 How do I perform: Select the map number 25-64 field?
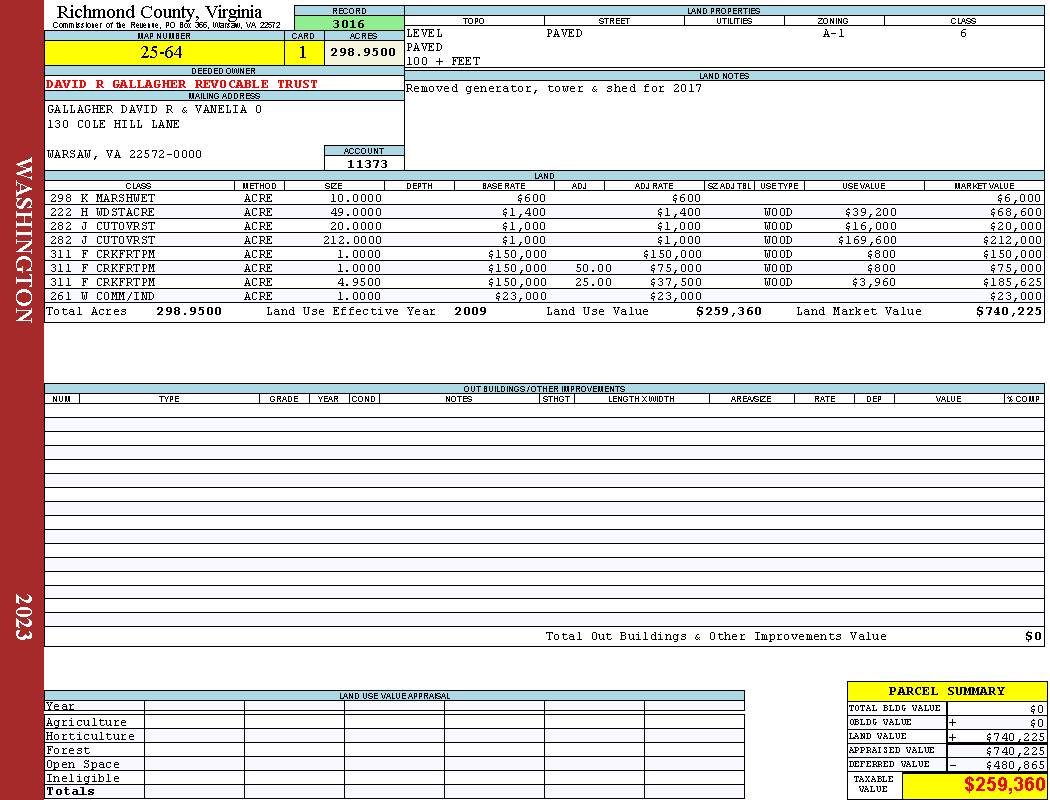(x=164, y=52)
